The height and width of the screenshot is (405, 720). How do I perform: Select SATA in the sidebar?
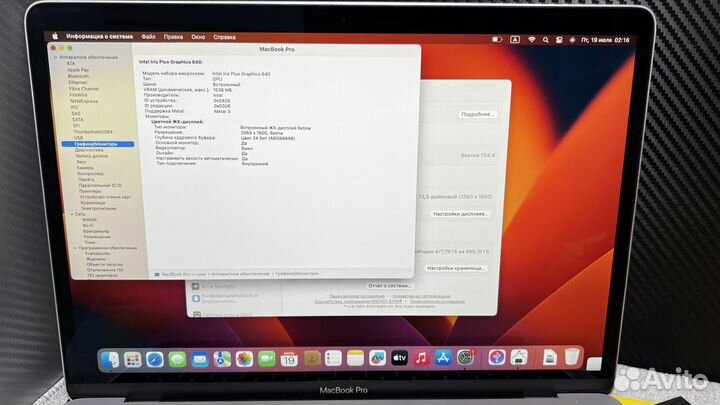[x=78, y=119]
